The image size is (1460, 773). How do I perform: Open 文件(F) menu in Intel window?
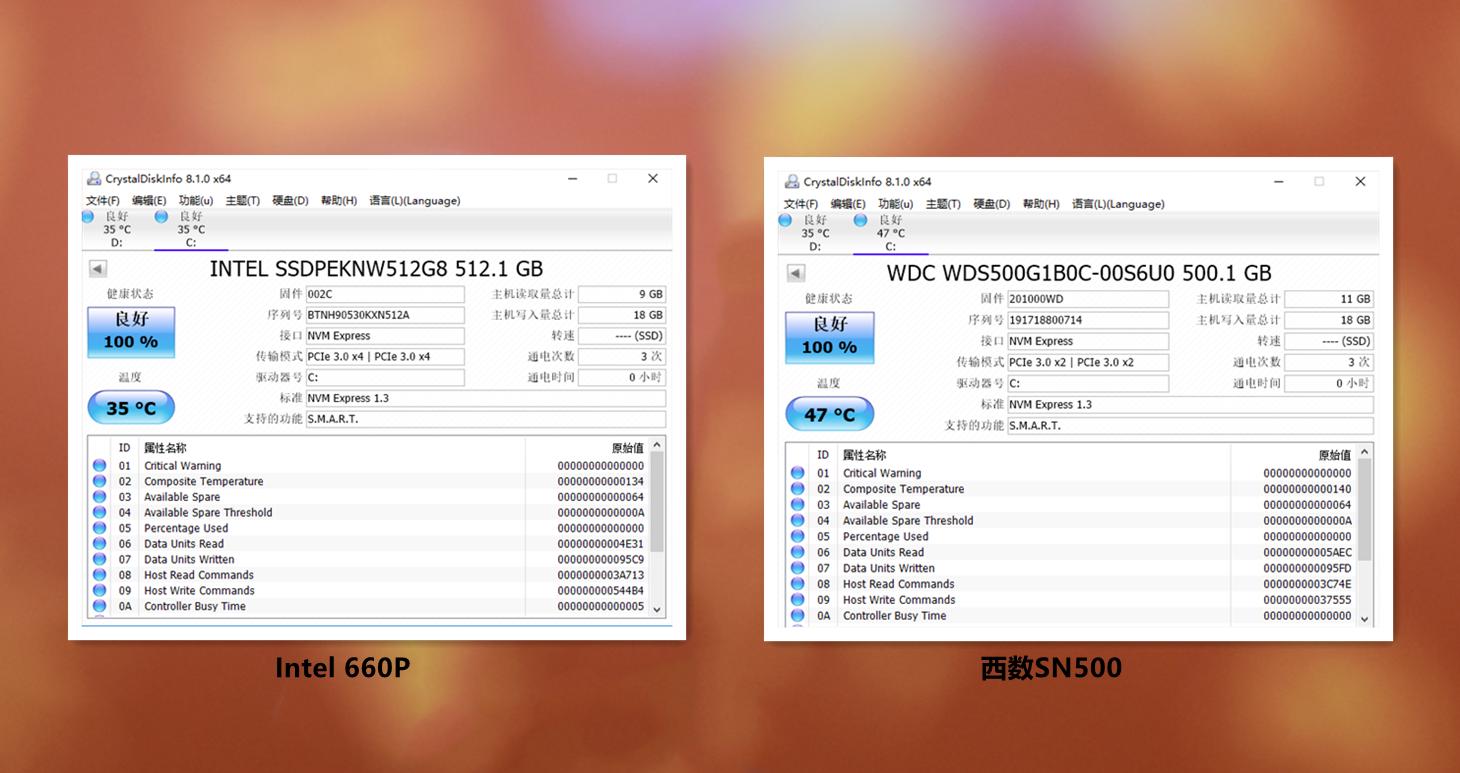pos(102,200)
